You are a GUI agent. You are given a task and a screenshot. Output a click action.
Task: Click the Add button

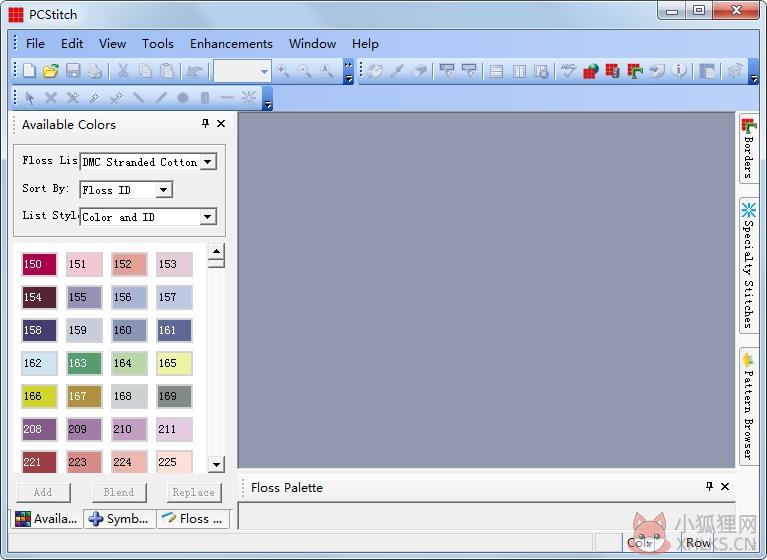43,492
